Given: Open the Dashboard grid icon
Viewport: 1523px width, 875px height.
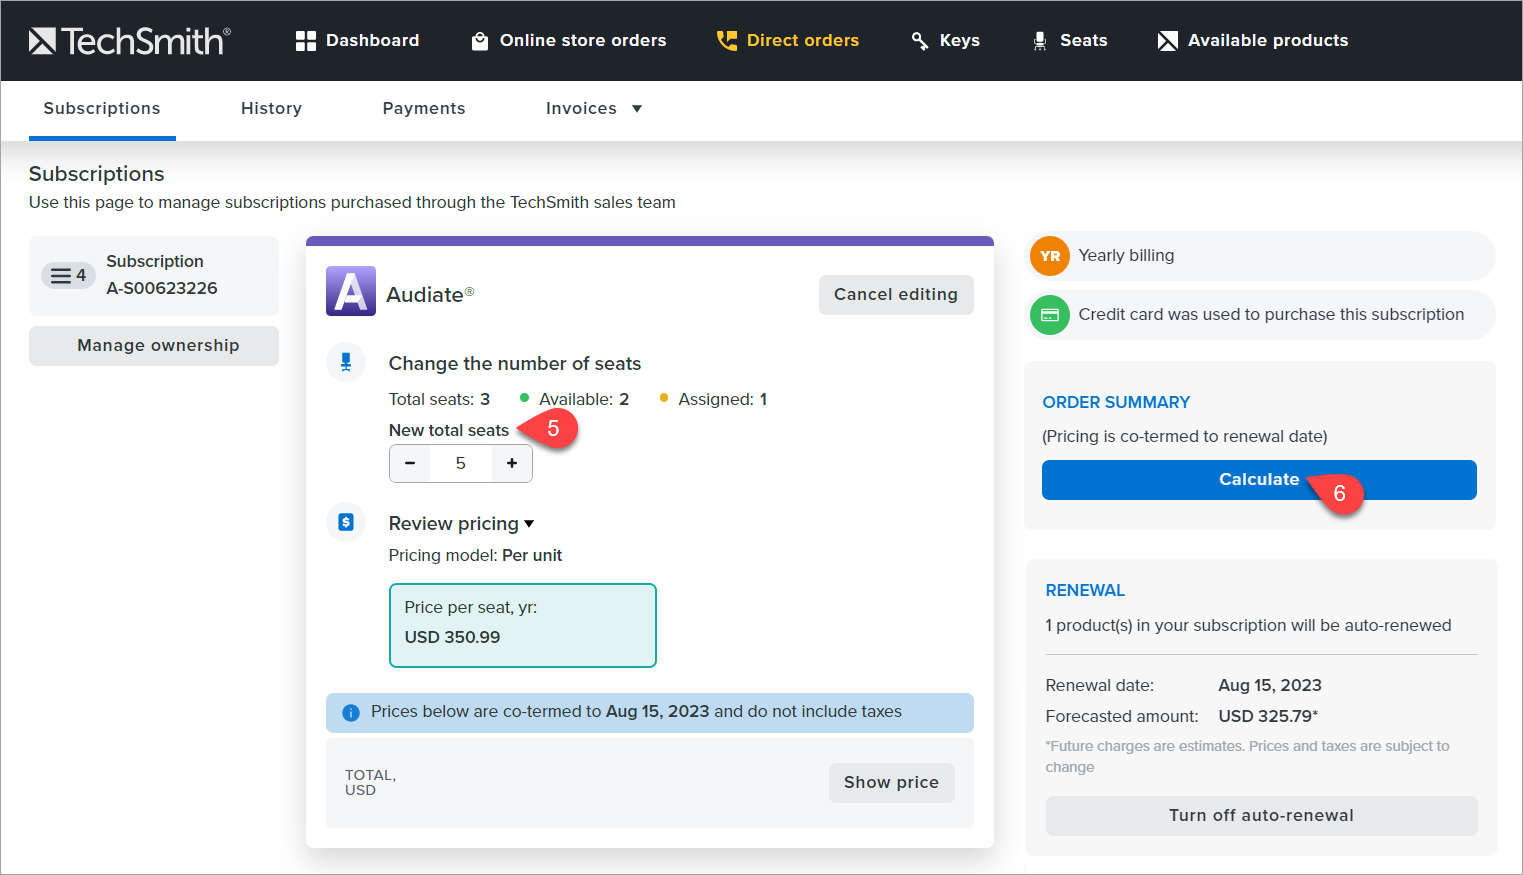Looking at the screenshot, I should (305, 40).
